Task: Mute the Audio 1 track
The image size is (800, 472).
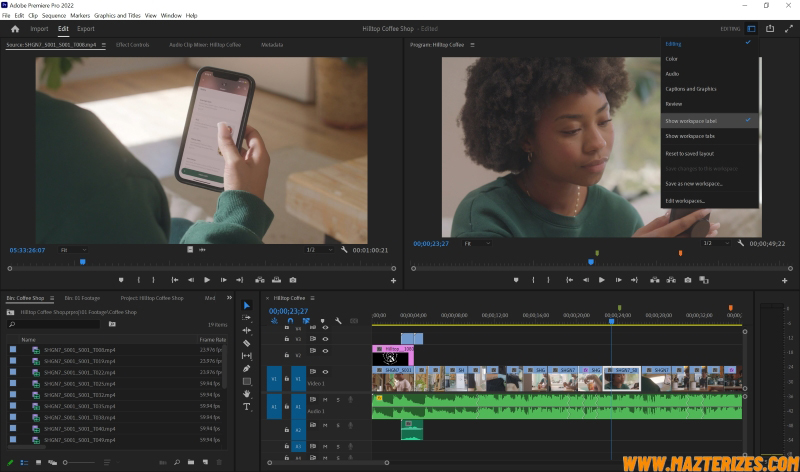Action: click(x=325, y=400)
